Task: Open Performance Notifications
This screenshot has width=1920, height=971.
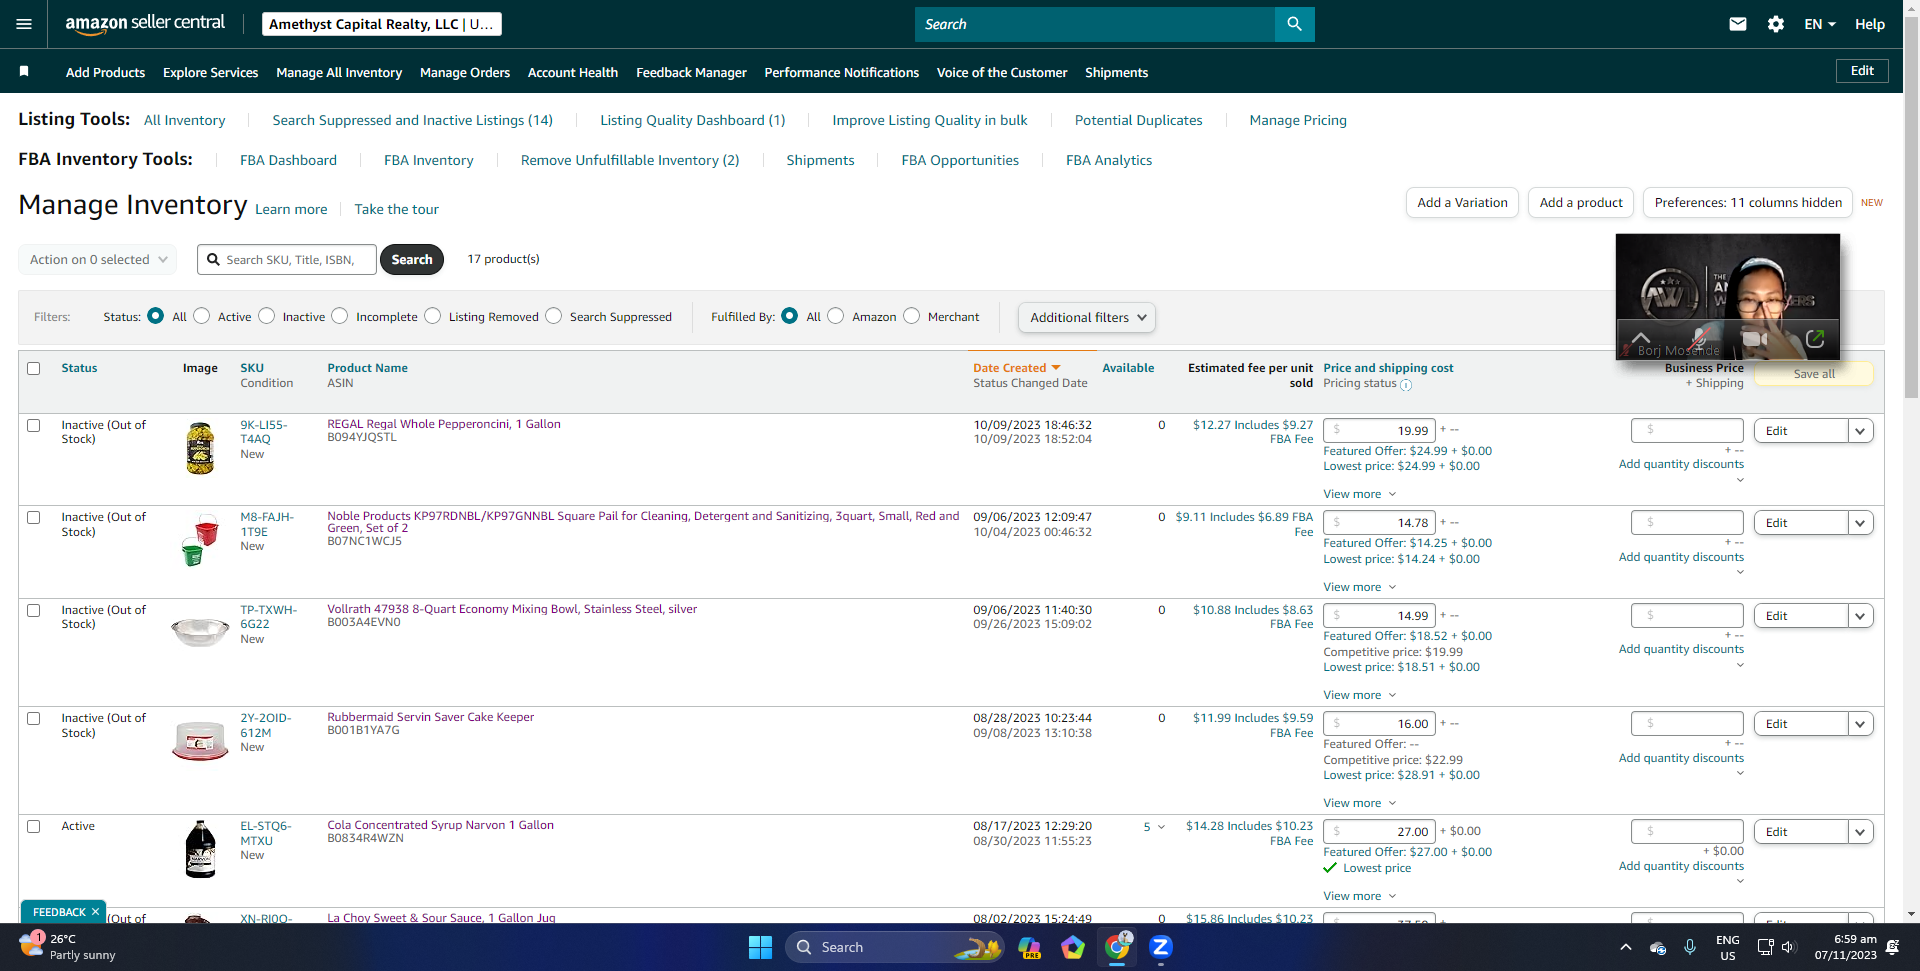Action: coord(842,72)
